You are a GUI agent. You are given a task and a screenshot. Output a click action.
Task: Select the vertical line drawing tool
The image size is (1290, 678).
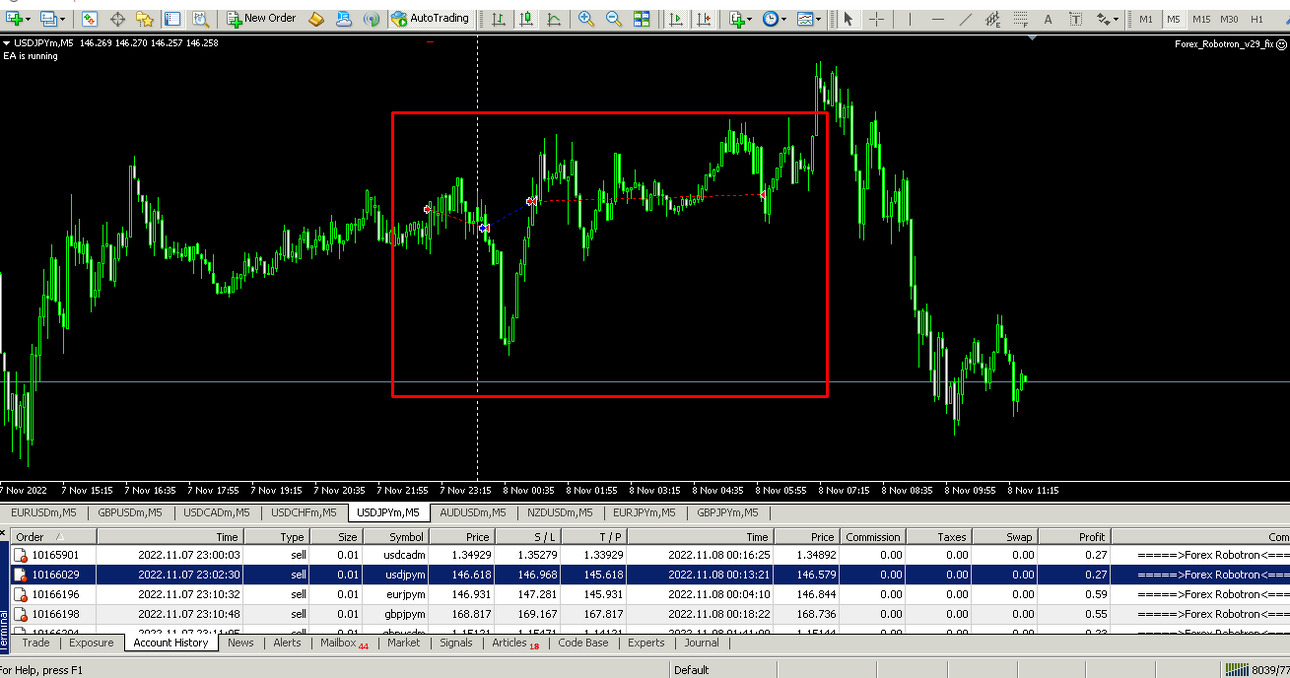(x=909, y=19)
